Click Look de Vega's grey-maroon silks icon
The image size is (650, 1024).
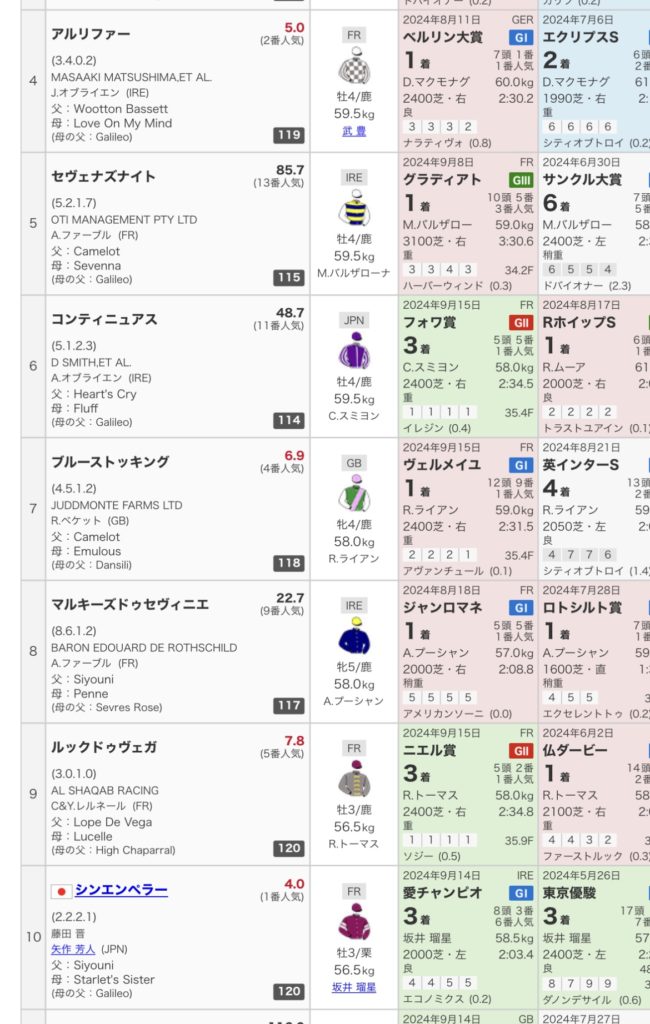[354, 781]
